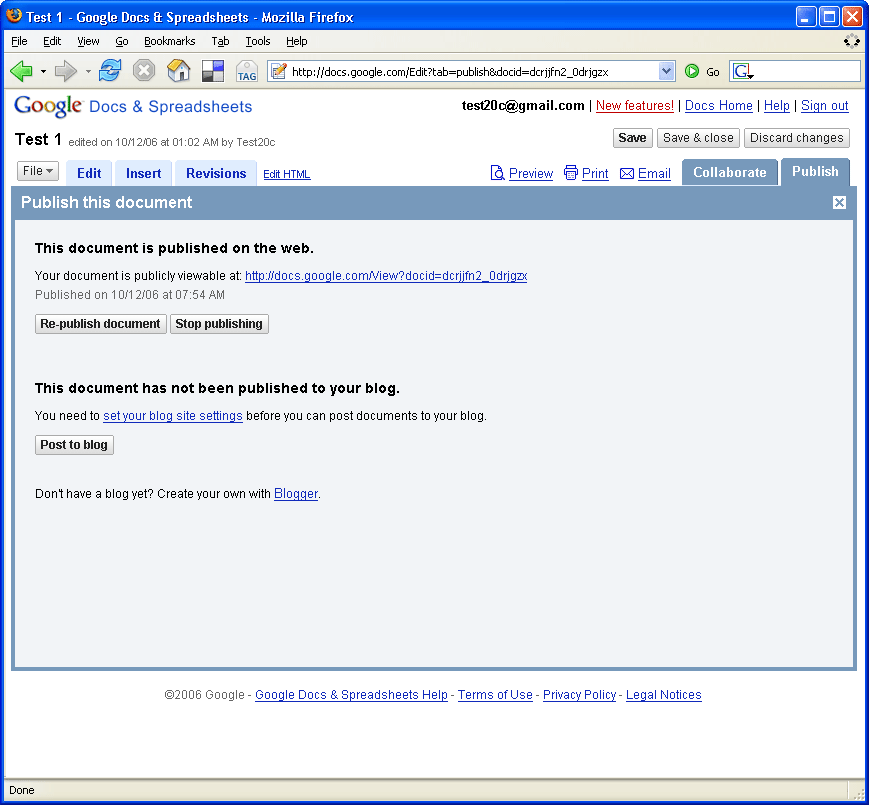Open the File dropdown in document toolbar

38,171
